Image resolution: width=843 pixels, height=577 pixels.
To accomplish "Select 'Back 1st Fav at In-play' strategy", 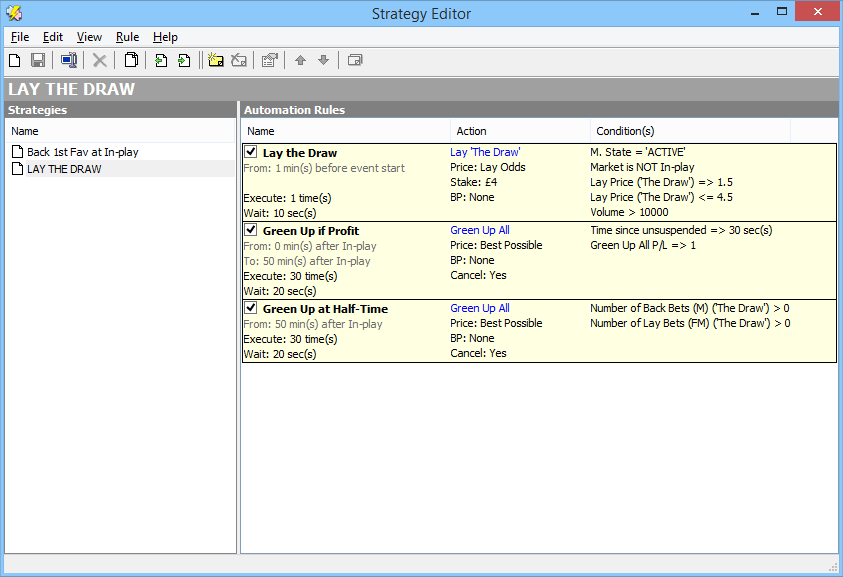I will [x=82, y=152].
